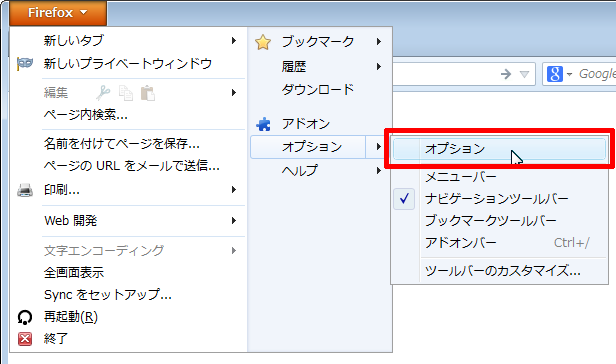Click the scissors cut icon
The width and height of the screenshot is (616, 364).
(x=103, y=93)
